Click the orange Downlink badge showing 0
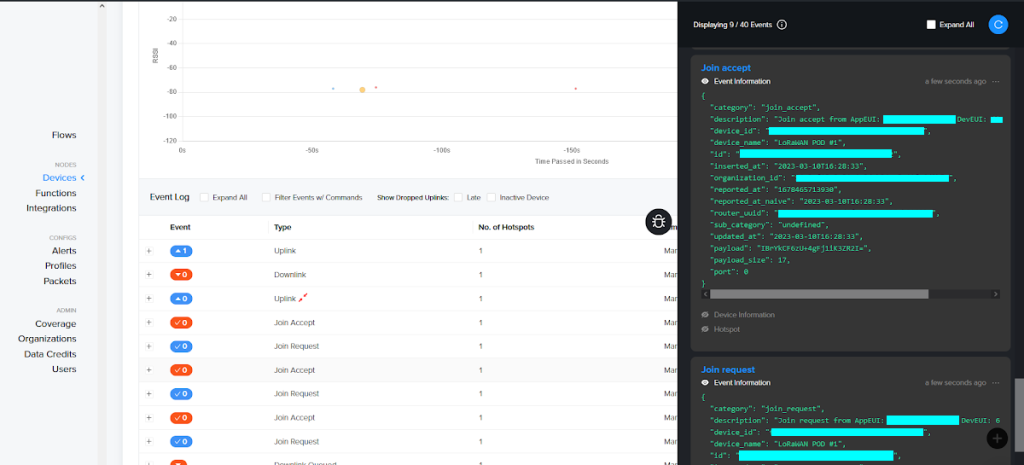This screenshot has width=1024, height=465. pyautogui.click(x=181, y=274)
